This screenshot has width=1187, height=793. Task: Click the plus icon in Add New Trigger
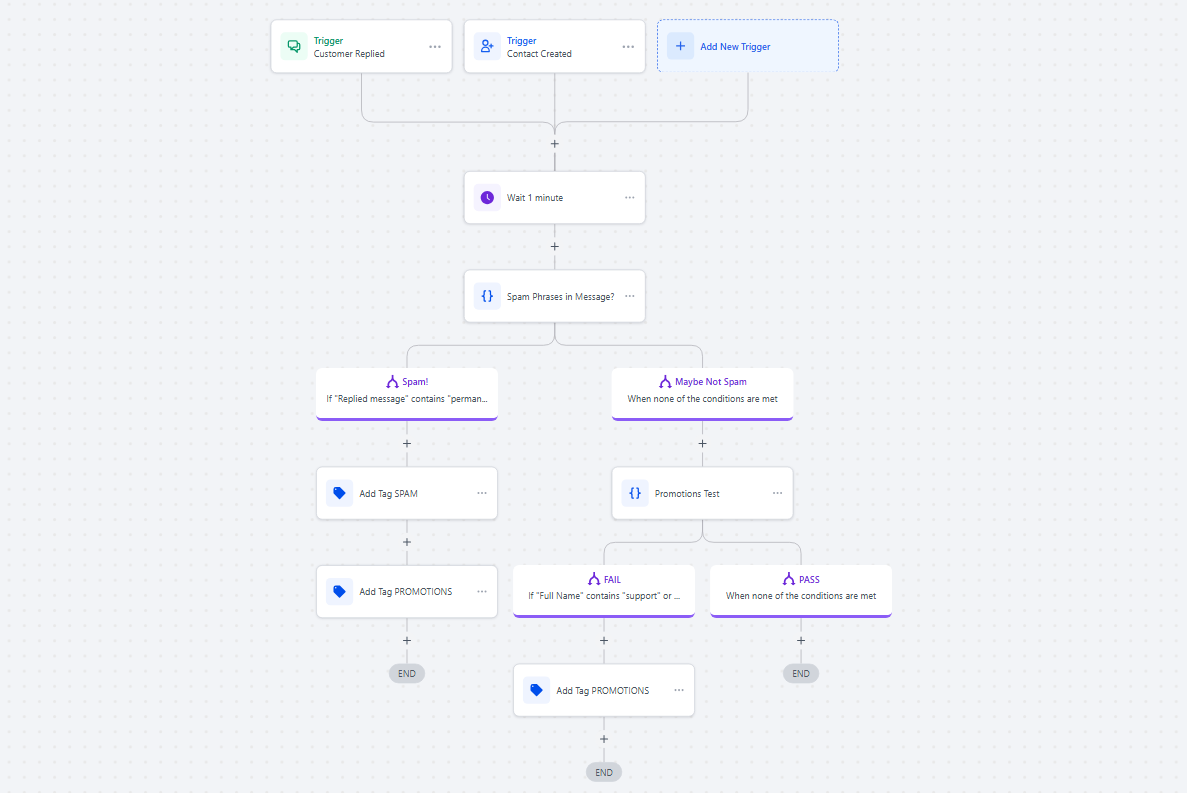coord(681,46)
